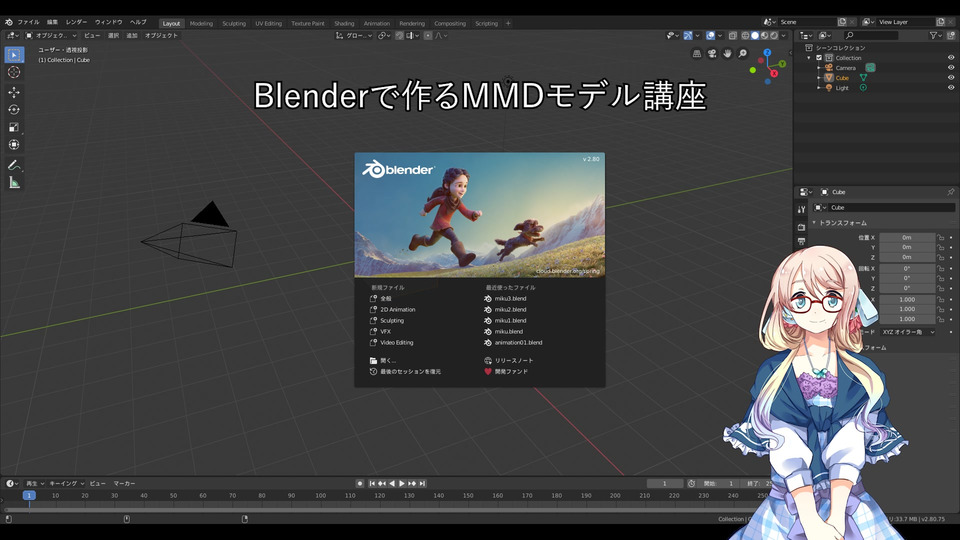Switch perspective/orthographic grid icon

tap(697, 54)
